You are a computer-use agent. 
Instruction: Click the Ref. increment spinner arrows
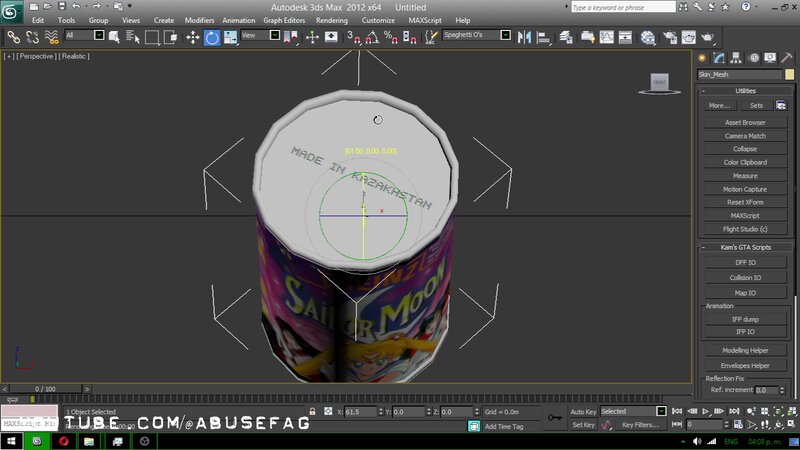pyautogui.click(x=782, y=390)
